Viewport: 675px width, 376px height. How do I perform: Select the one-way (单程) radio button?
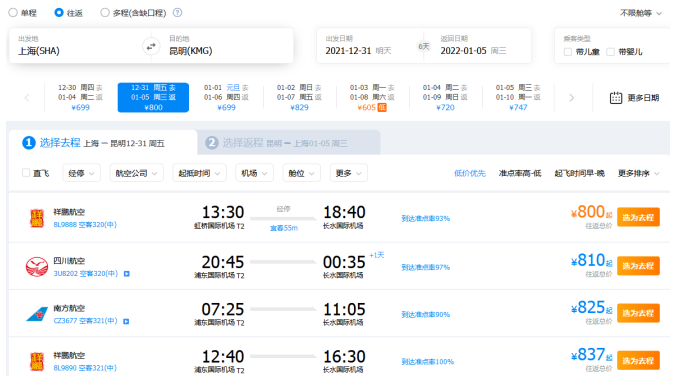click(13, 12)
